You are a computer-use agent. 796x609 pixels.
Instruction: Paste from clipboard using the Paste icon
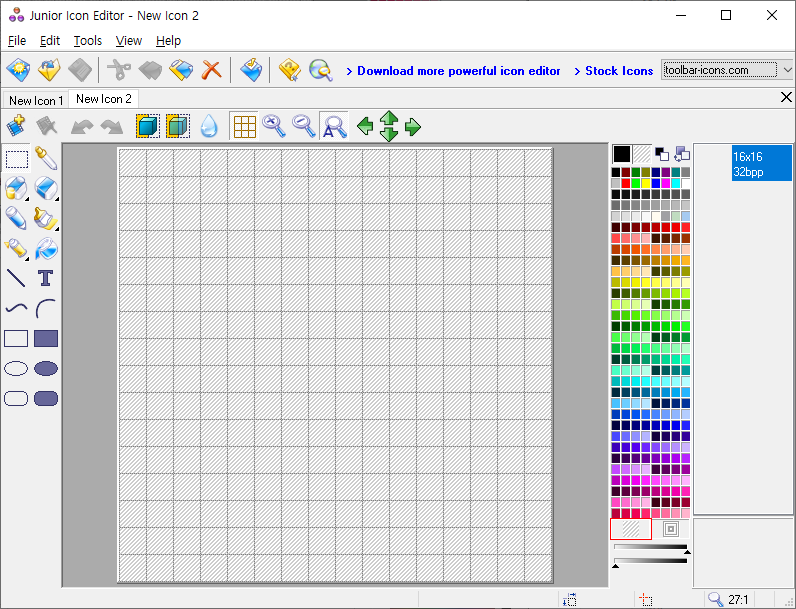(181, 70)
